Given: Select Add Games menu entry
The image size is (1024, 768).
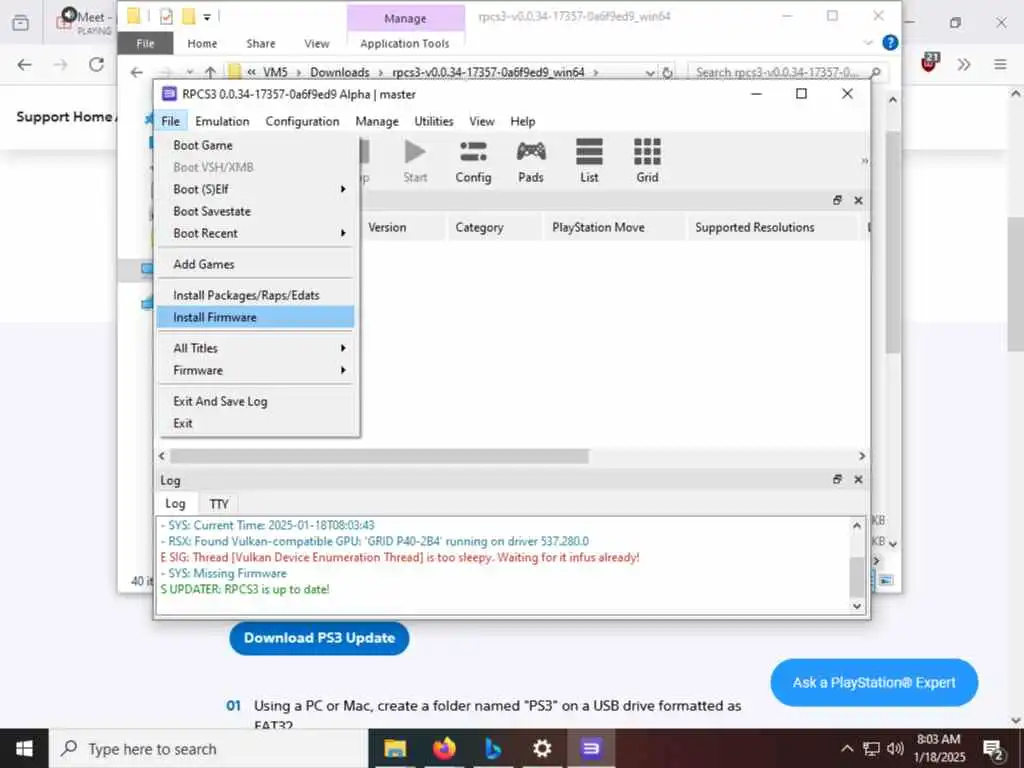Looking at the screenshot, I should click(x=255, y=264).
